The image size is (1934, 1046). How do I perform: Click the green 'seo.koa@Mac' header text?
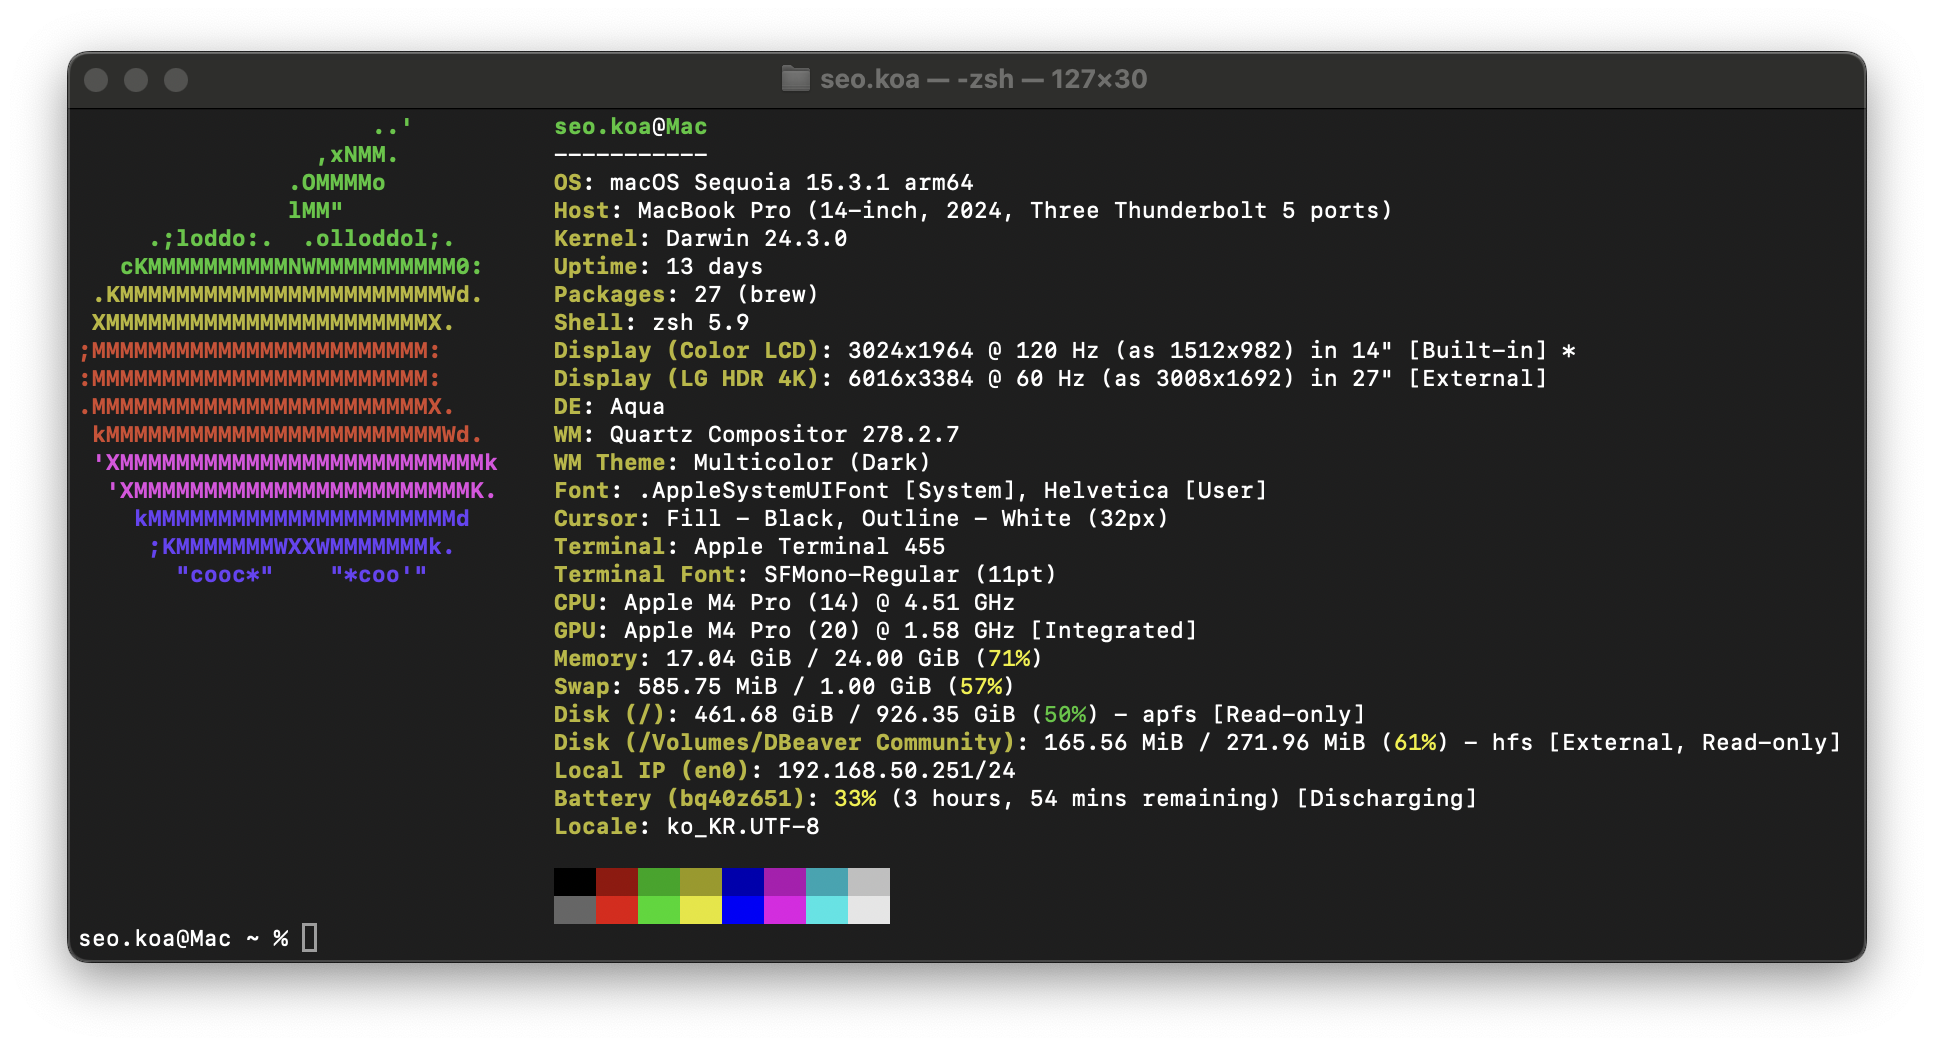pos(631,127)
